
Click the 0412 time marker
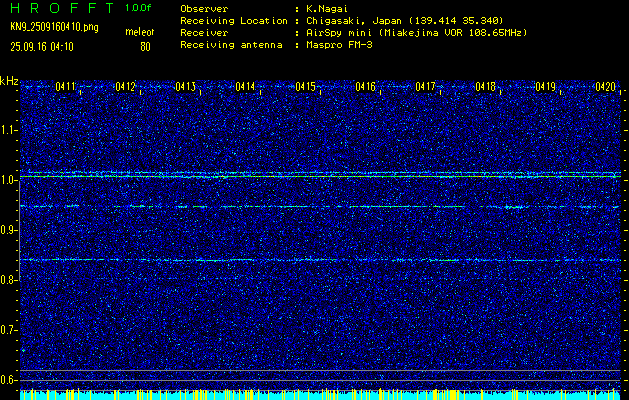[125, 86]
